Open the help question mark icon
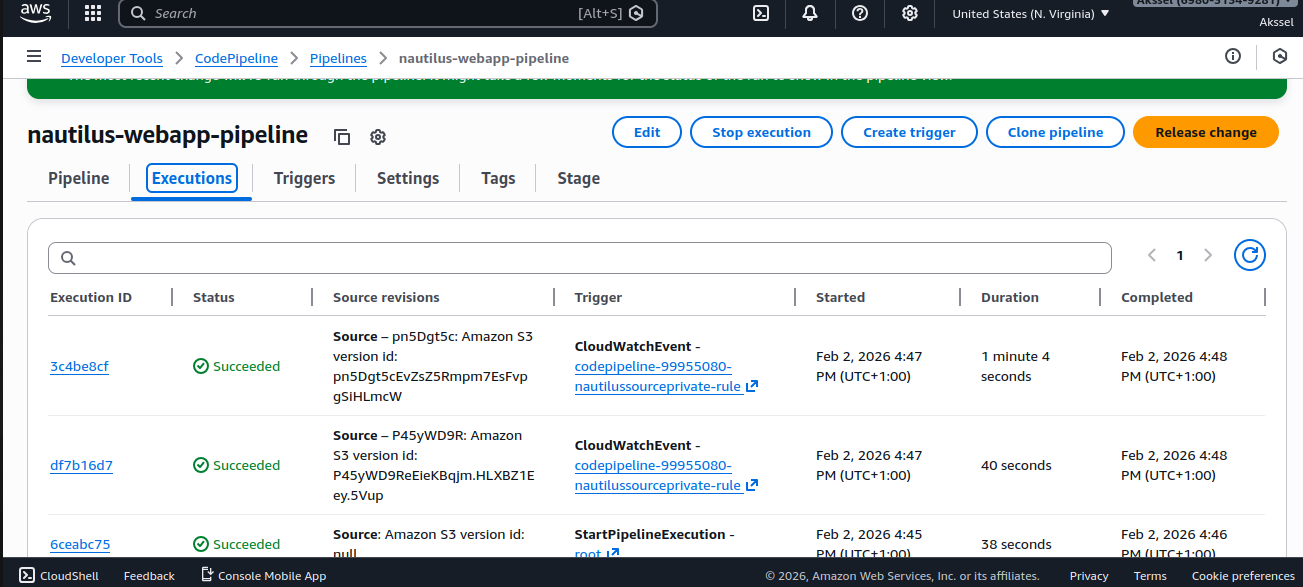This screenshot has height=587, width=1303. click(x=860, y=13)
